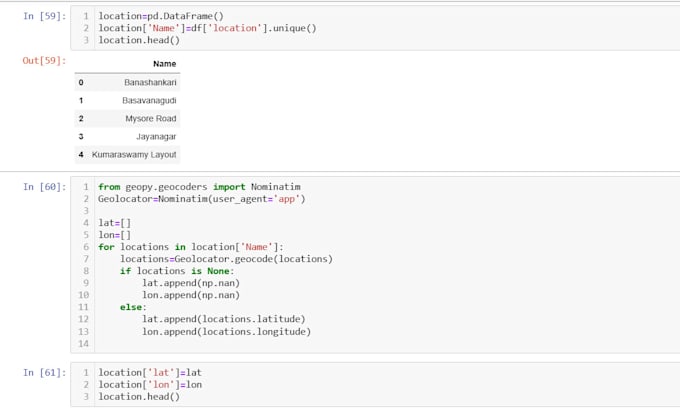This screenshot has width=680, height=410.
Task: Click the Name column header in output table
Action: click(164, 64)
